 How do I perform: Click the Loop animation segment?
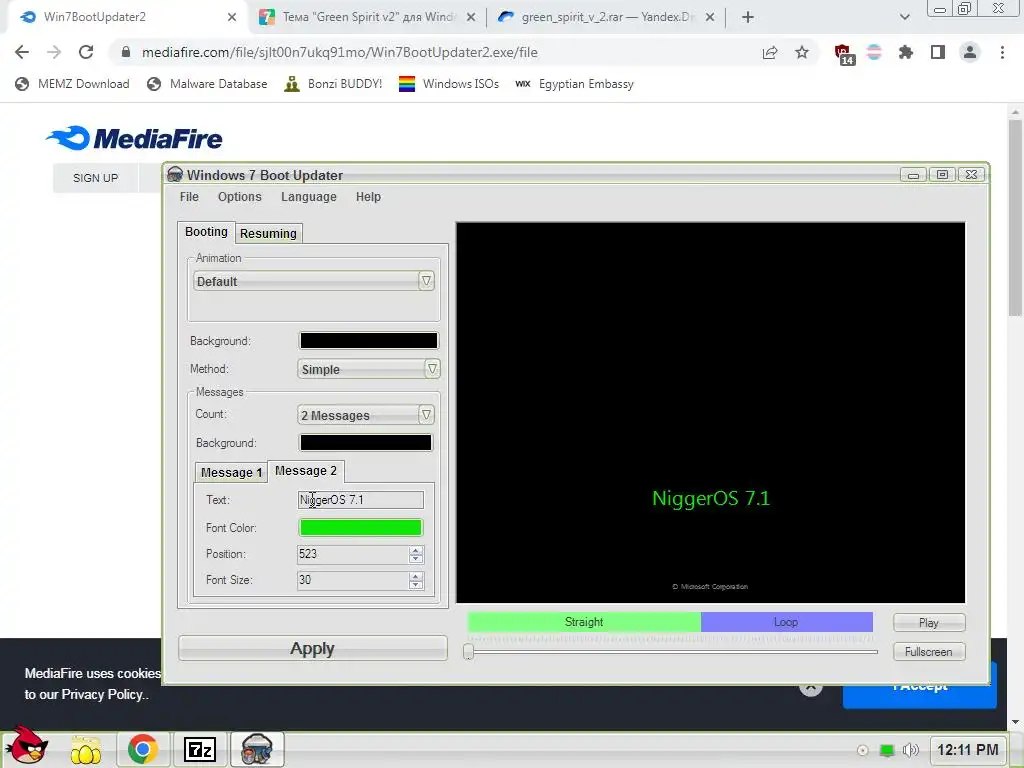click(786, 622)
